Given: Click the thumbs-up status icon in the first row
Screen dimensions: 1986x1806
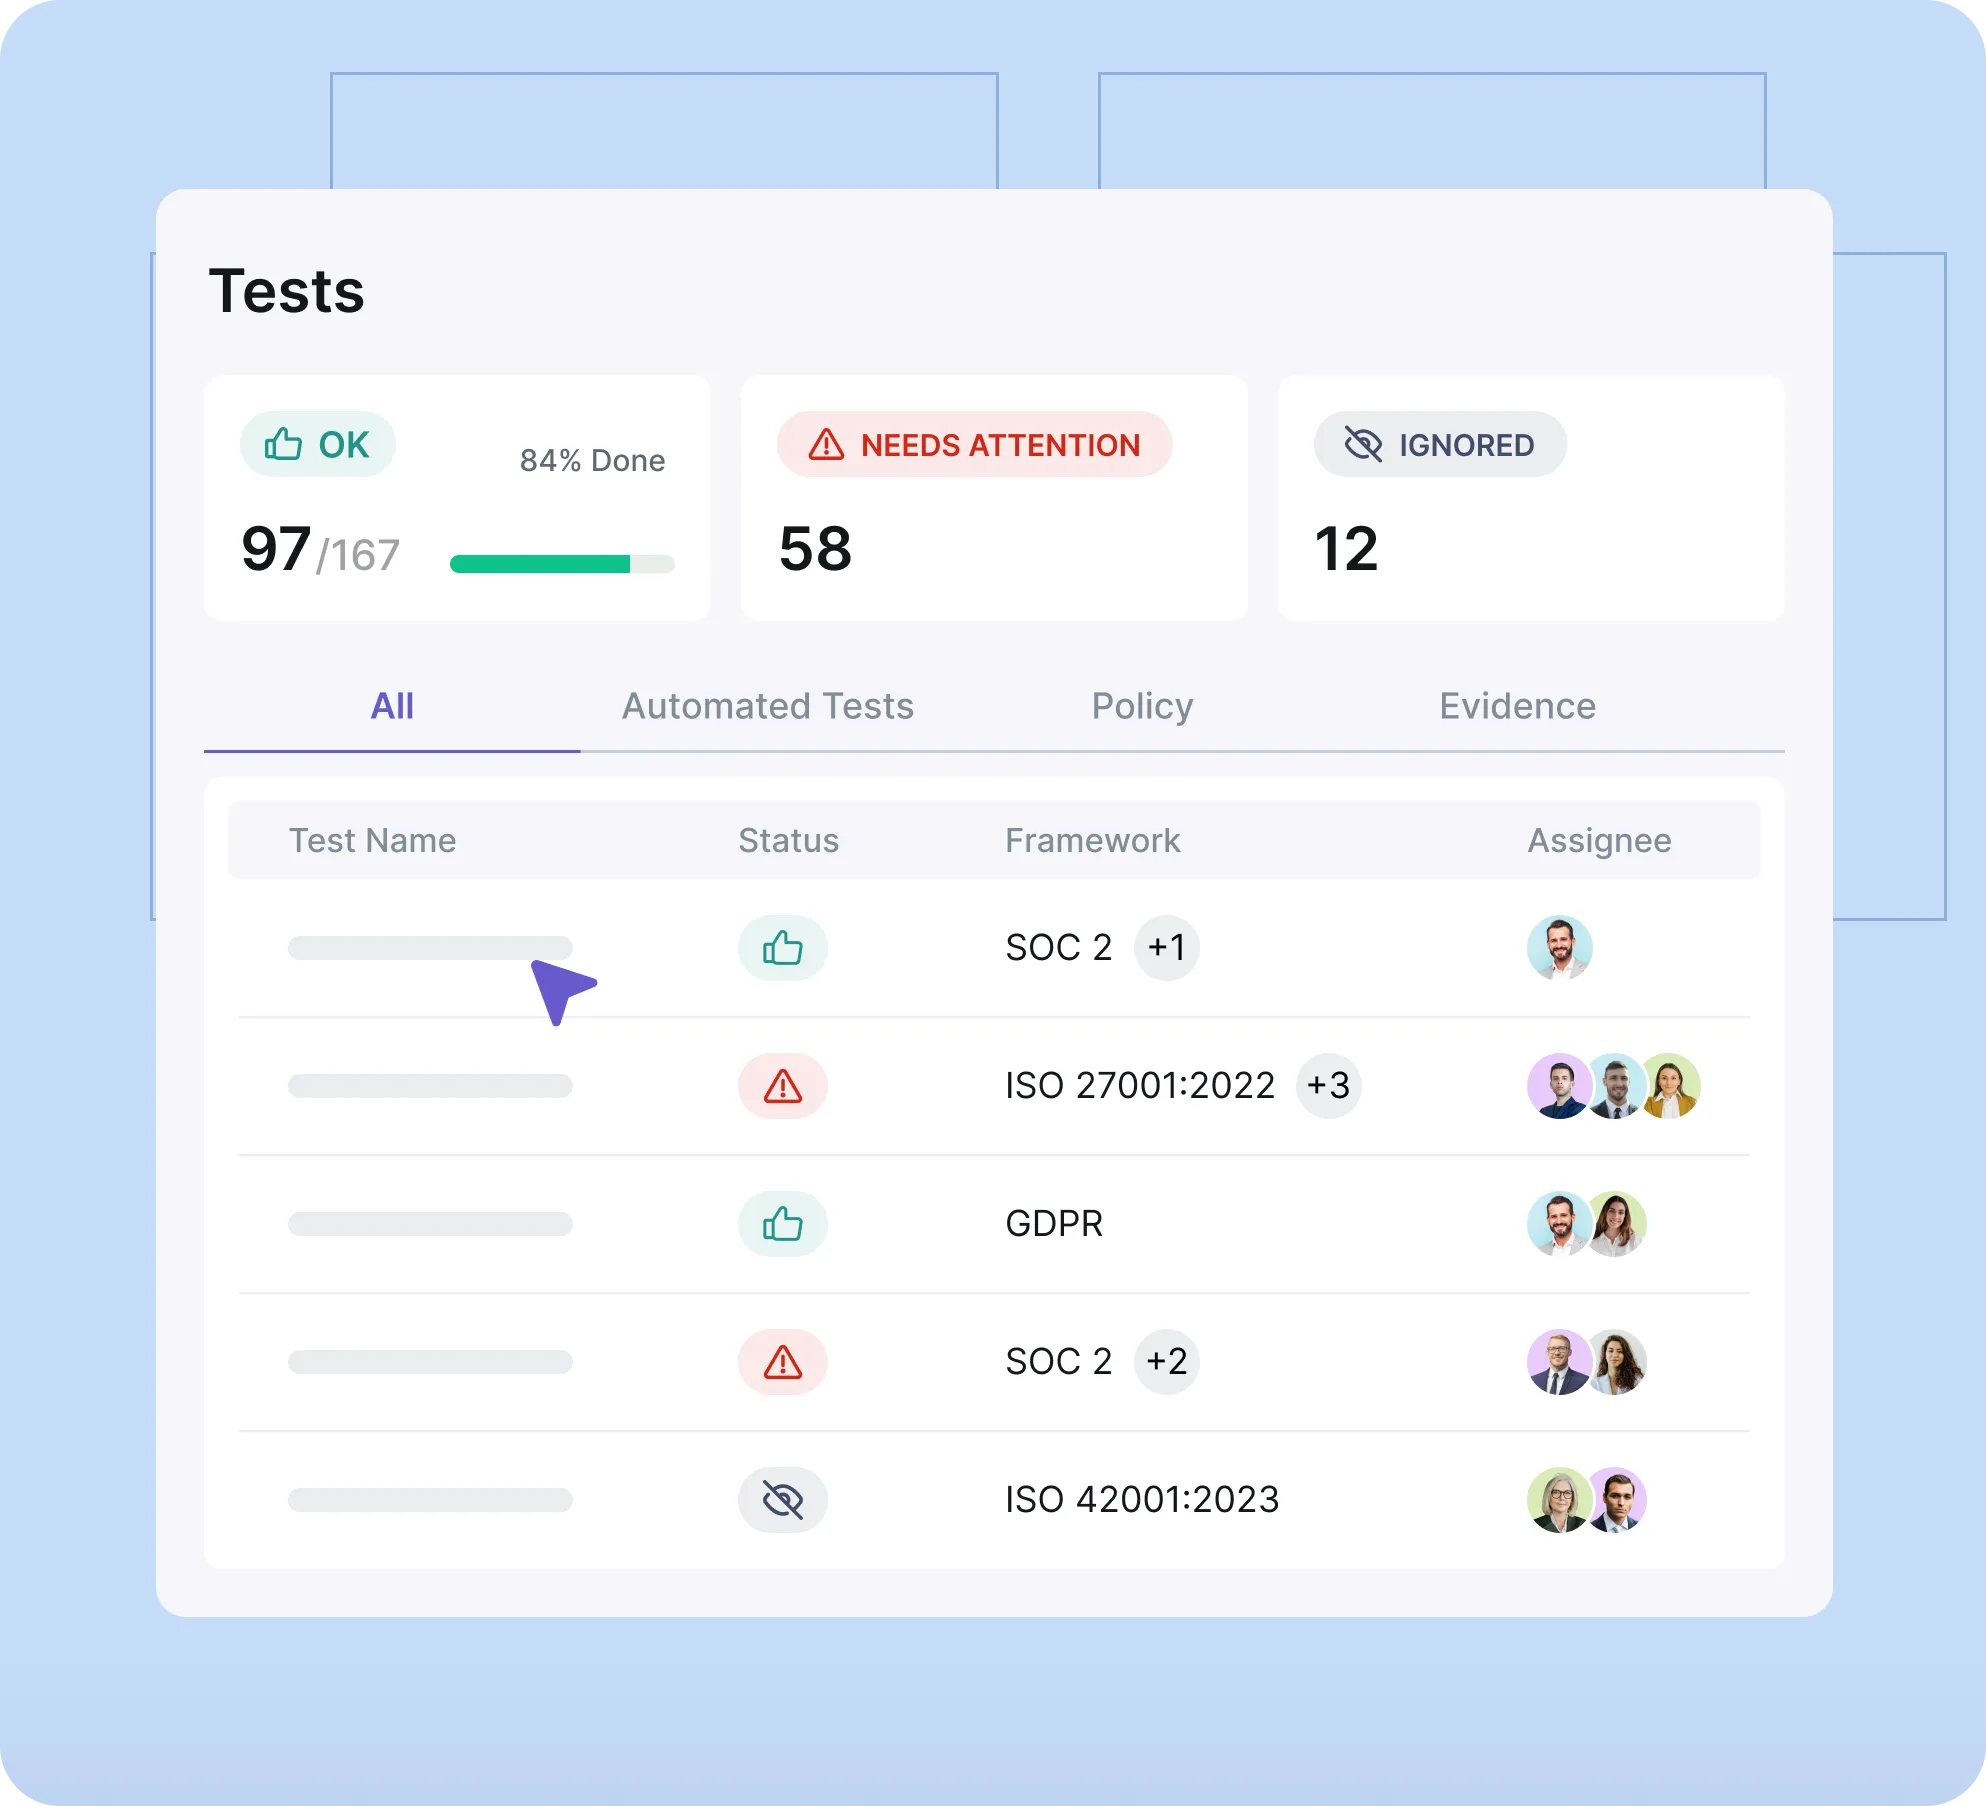Looking at the screenshot, I should click(x=782, y=947).
